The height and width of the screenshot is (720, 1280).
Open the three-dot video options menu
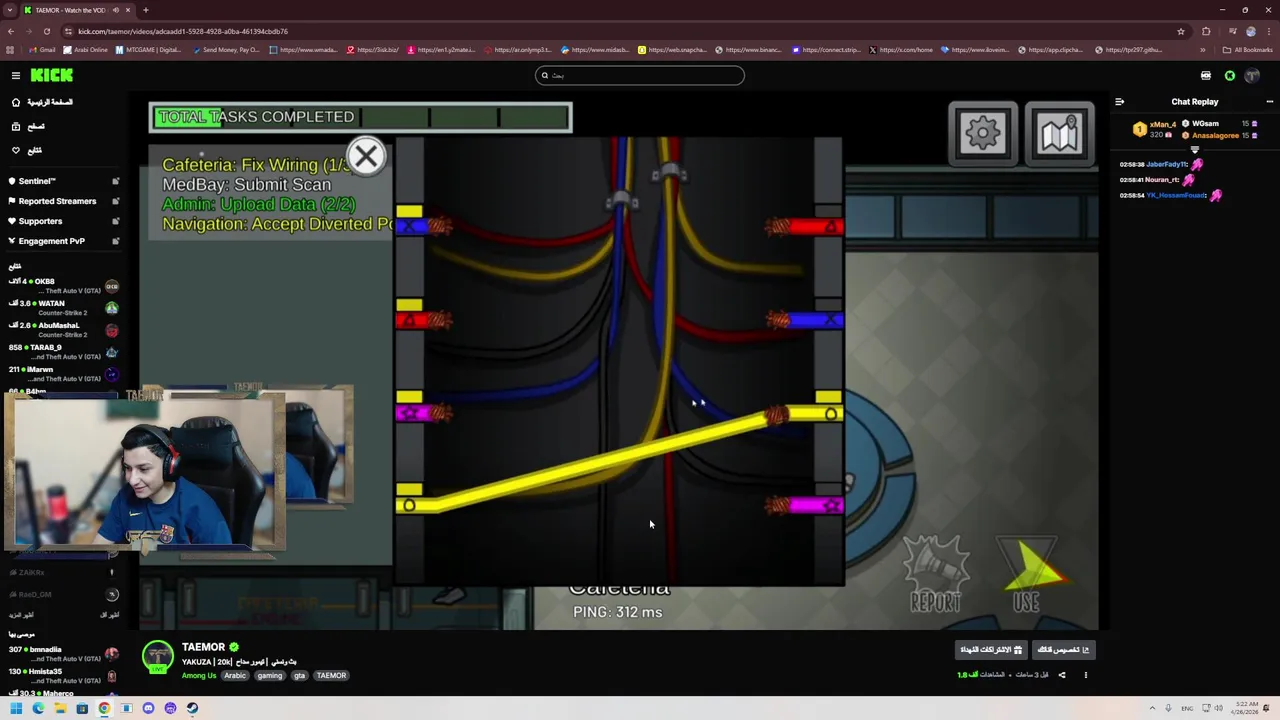coord(1086,675)
